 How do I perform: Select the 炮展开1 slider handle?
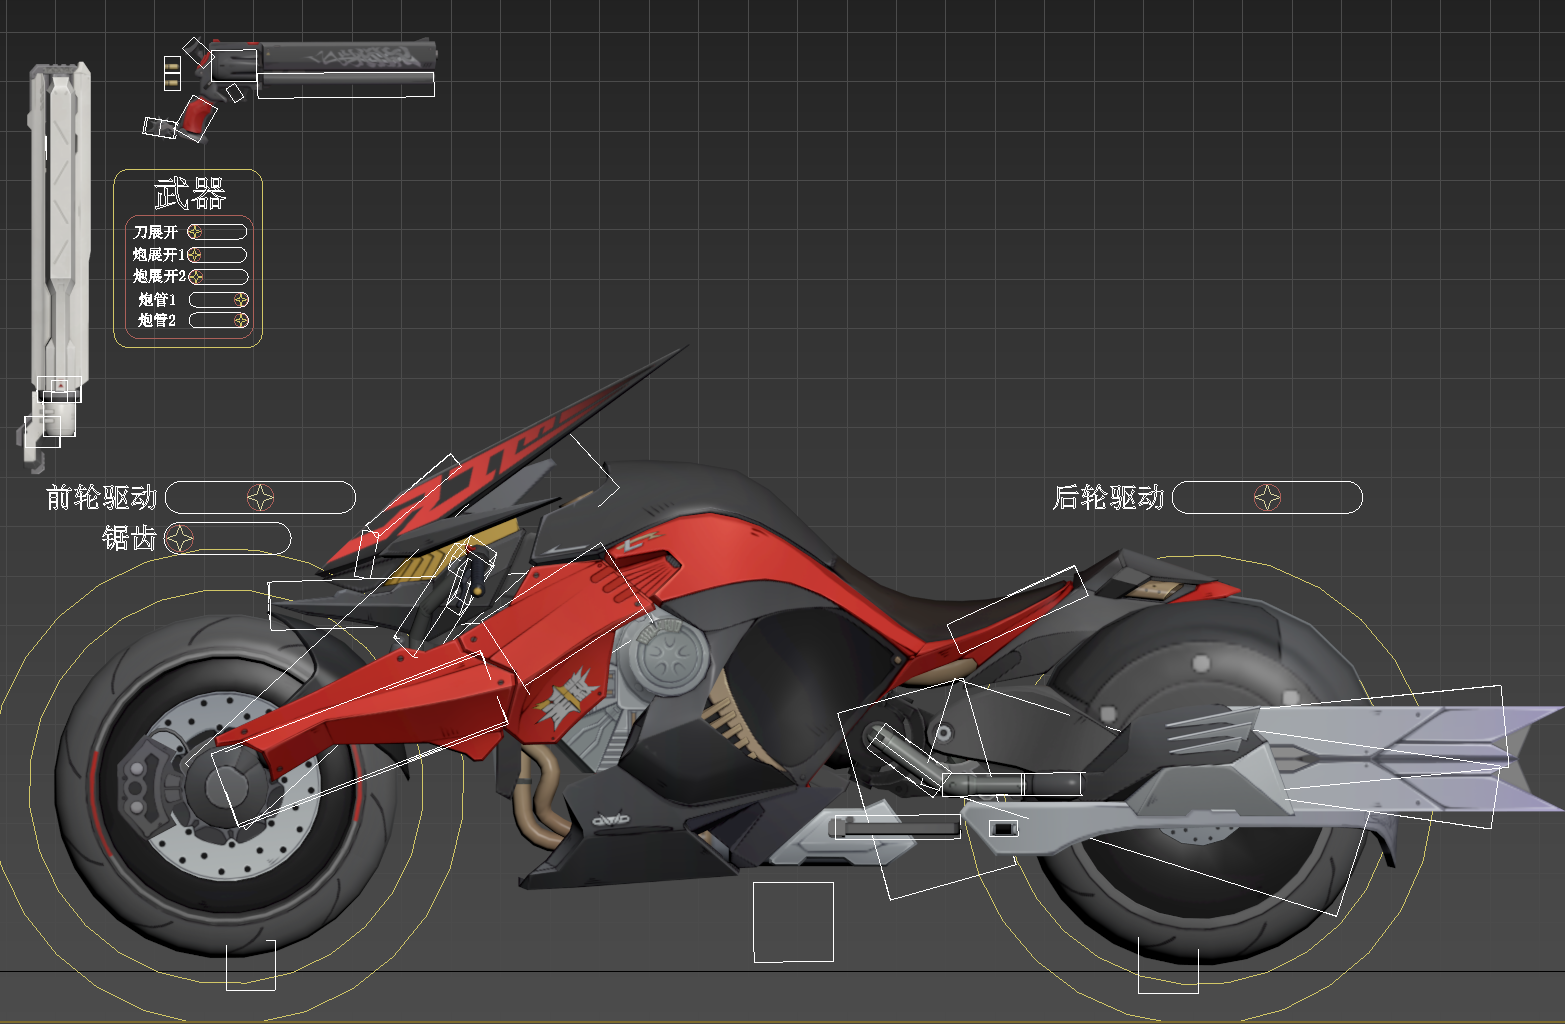point(194,254)
